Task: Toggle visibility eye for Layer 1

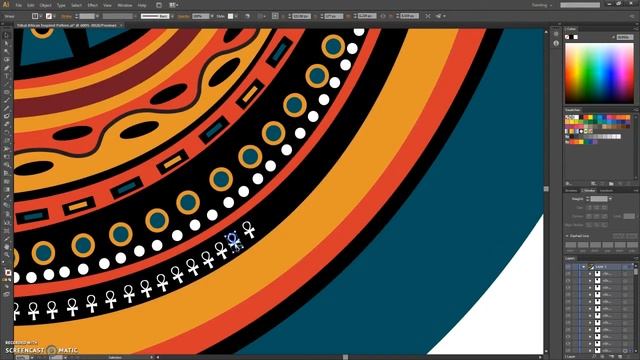Action: point(568,267)
